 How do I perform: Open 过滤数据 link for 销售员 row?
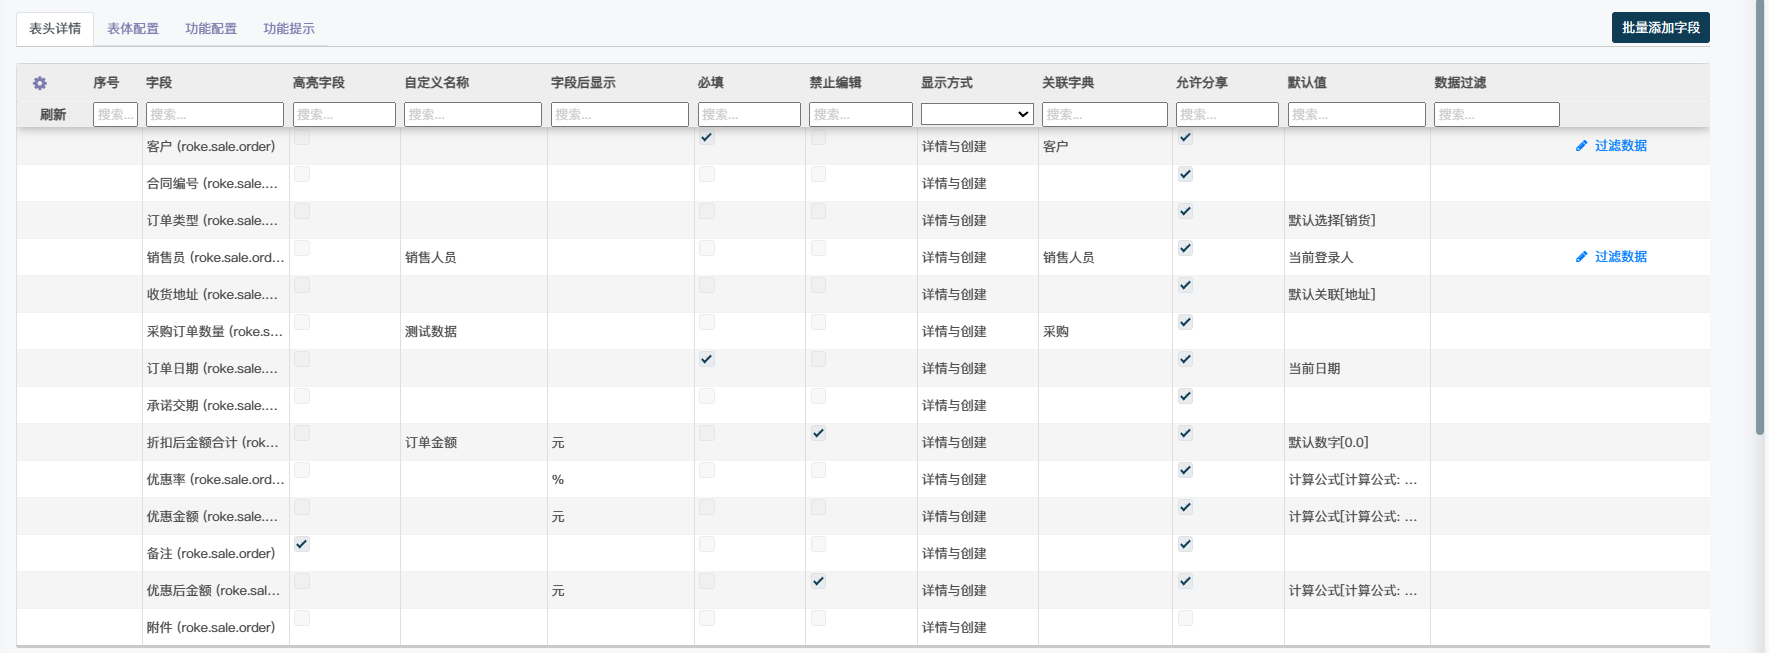click(x=1620, y=257)
